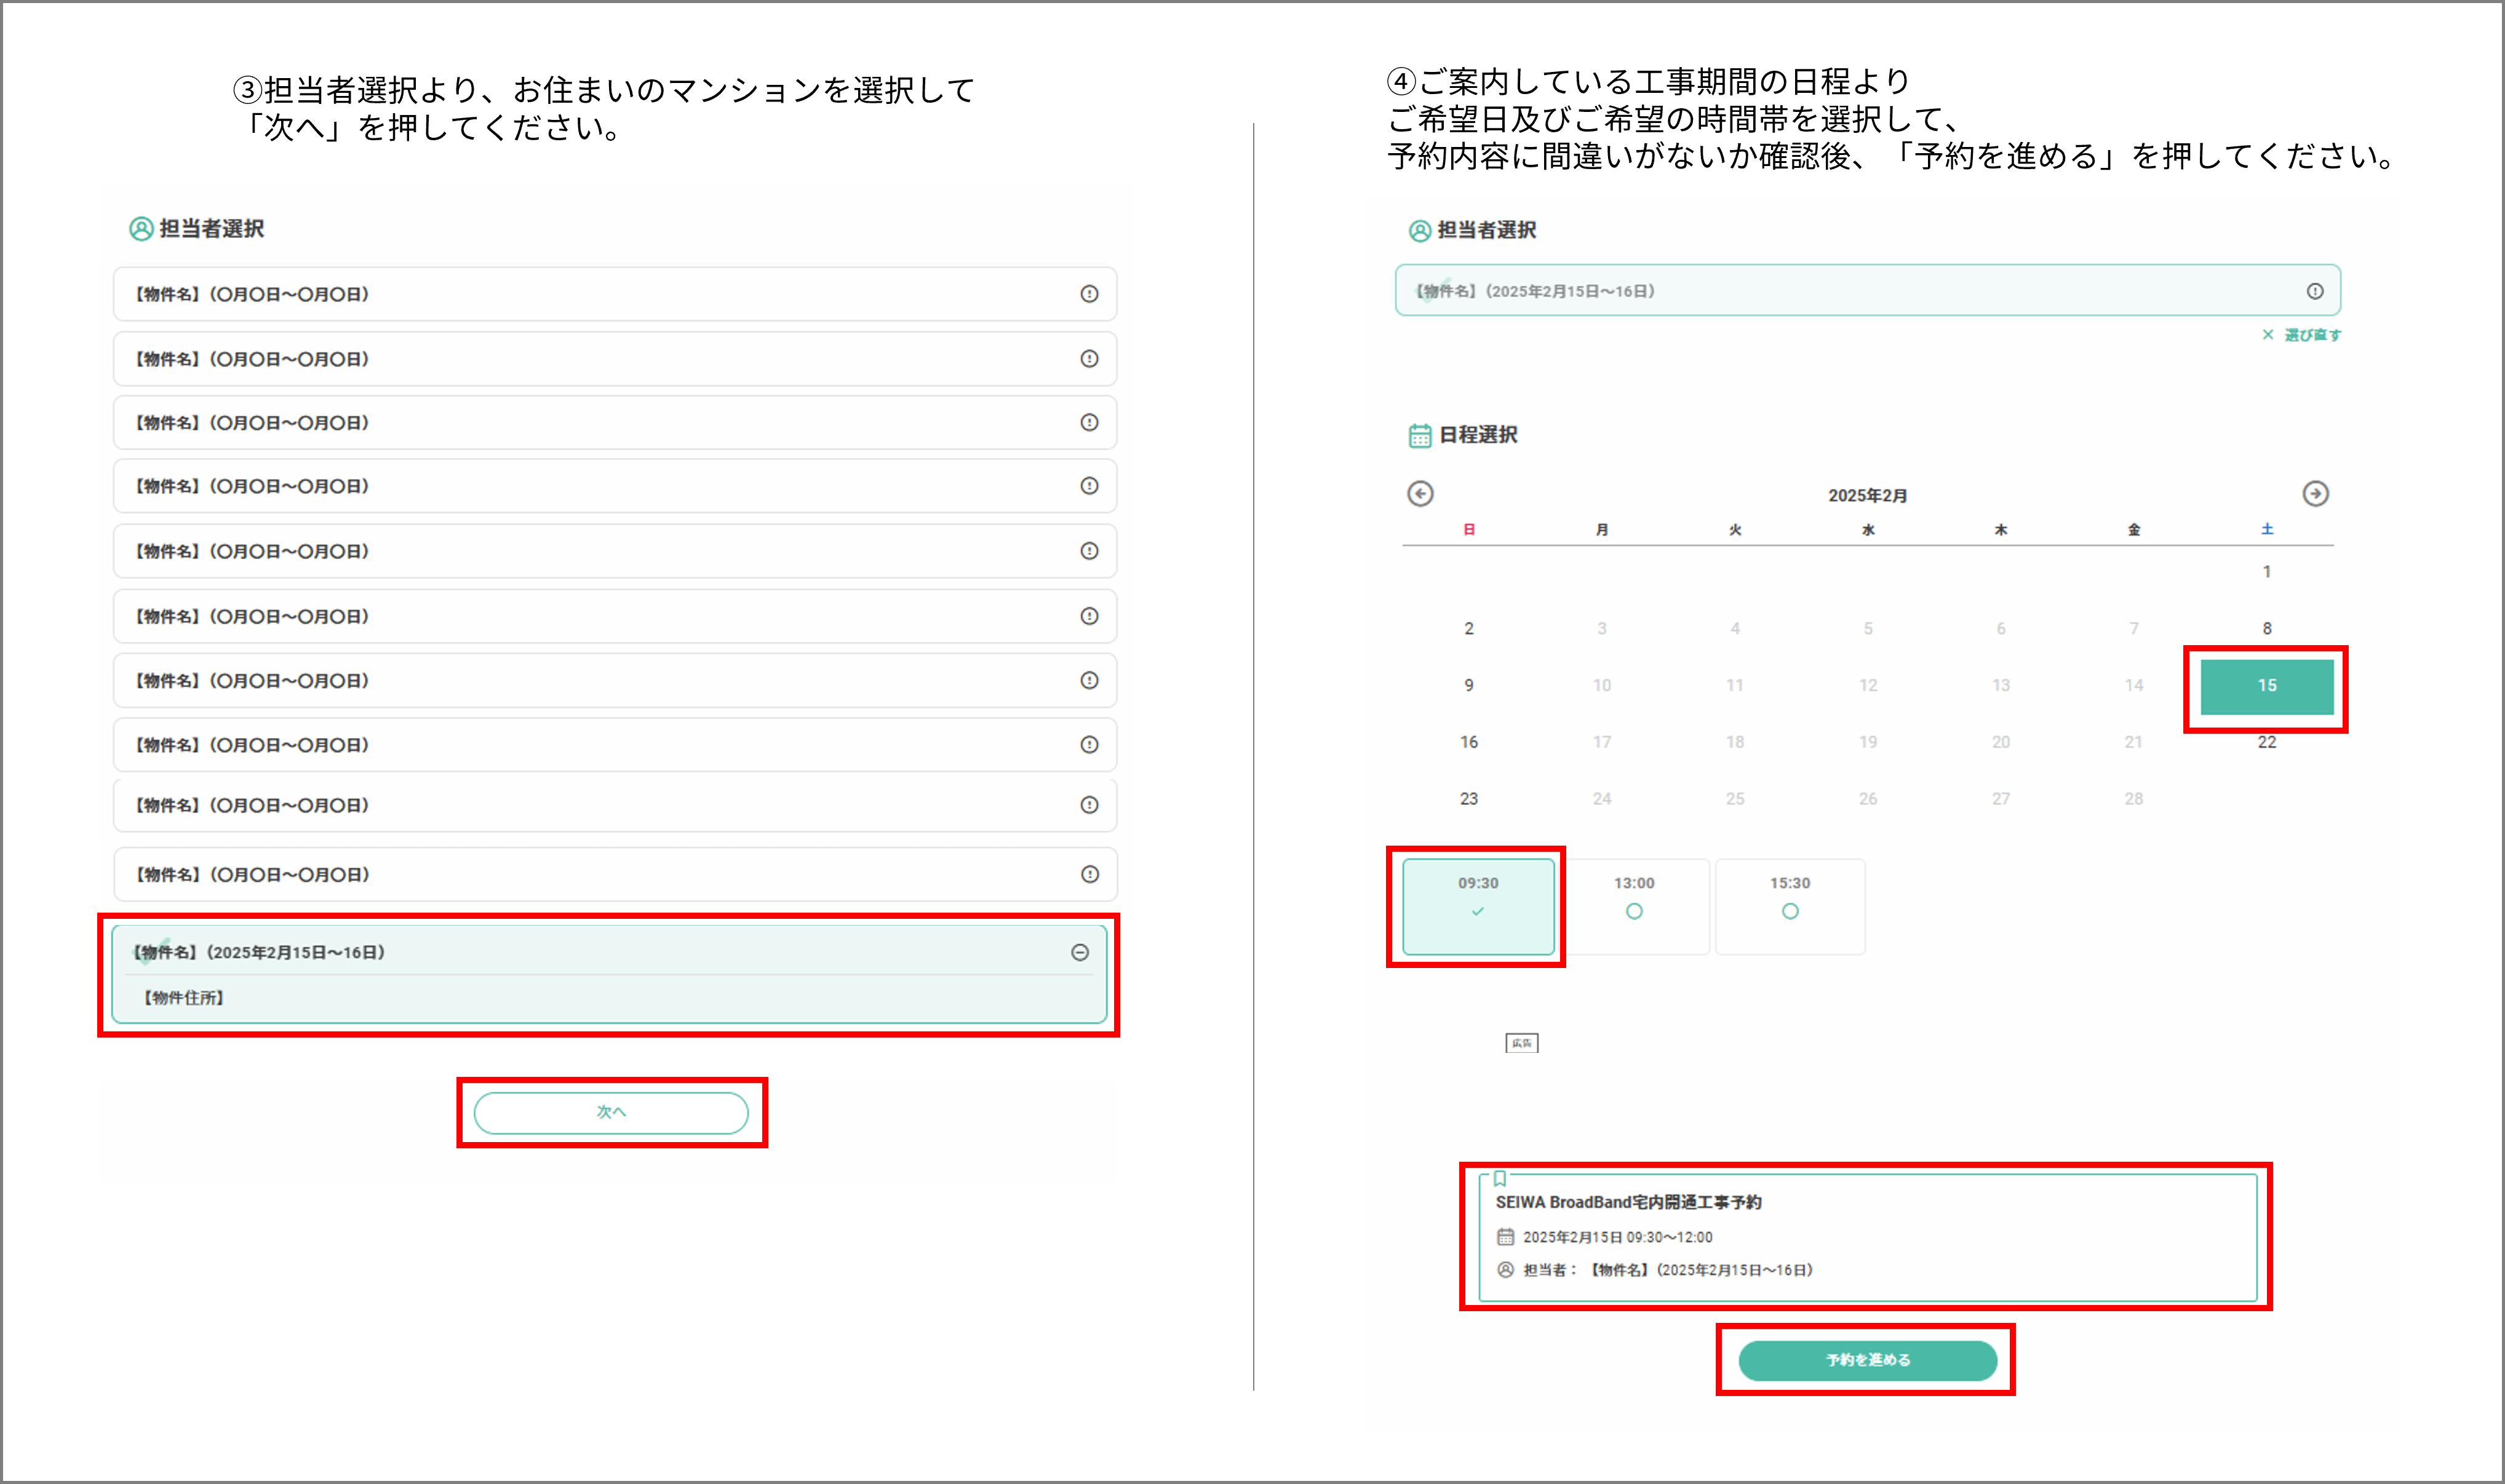Click the 日 Sunday column header
This screenshot has width=2505, height=1484.
[1469, 530]
